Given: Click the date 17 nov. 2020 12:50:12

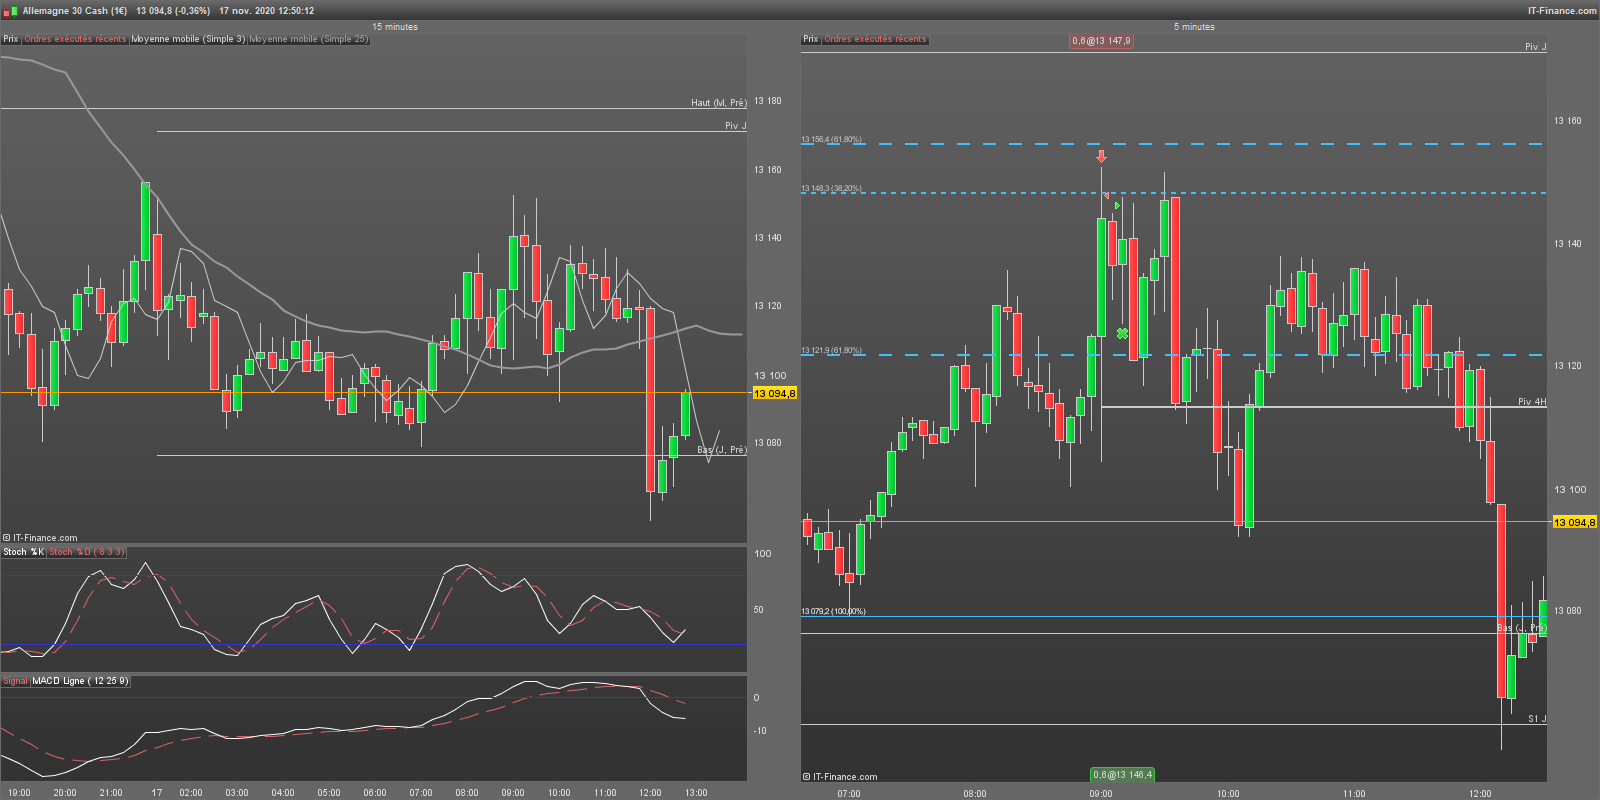Looking at the screenshot, I should (x=267, y=11).
